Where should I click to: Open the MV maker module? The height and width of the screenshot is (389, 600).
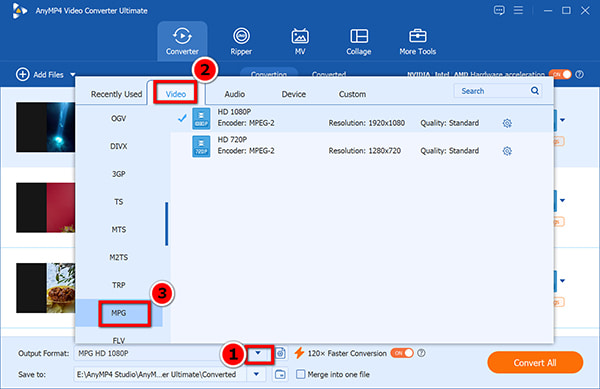300,41
